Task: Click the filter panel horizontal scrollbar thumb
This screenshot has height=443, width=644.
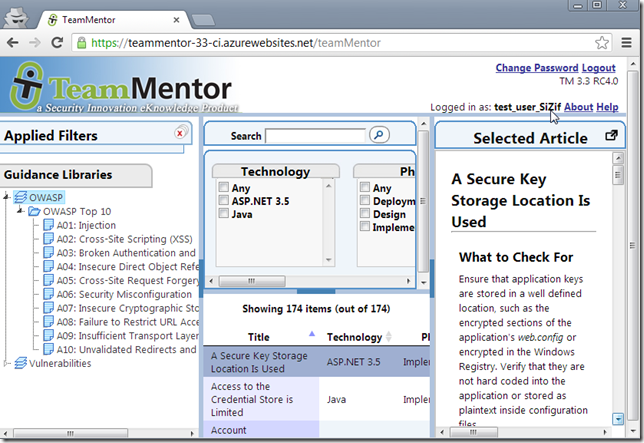Action: [x=252, y=281]
